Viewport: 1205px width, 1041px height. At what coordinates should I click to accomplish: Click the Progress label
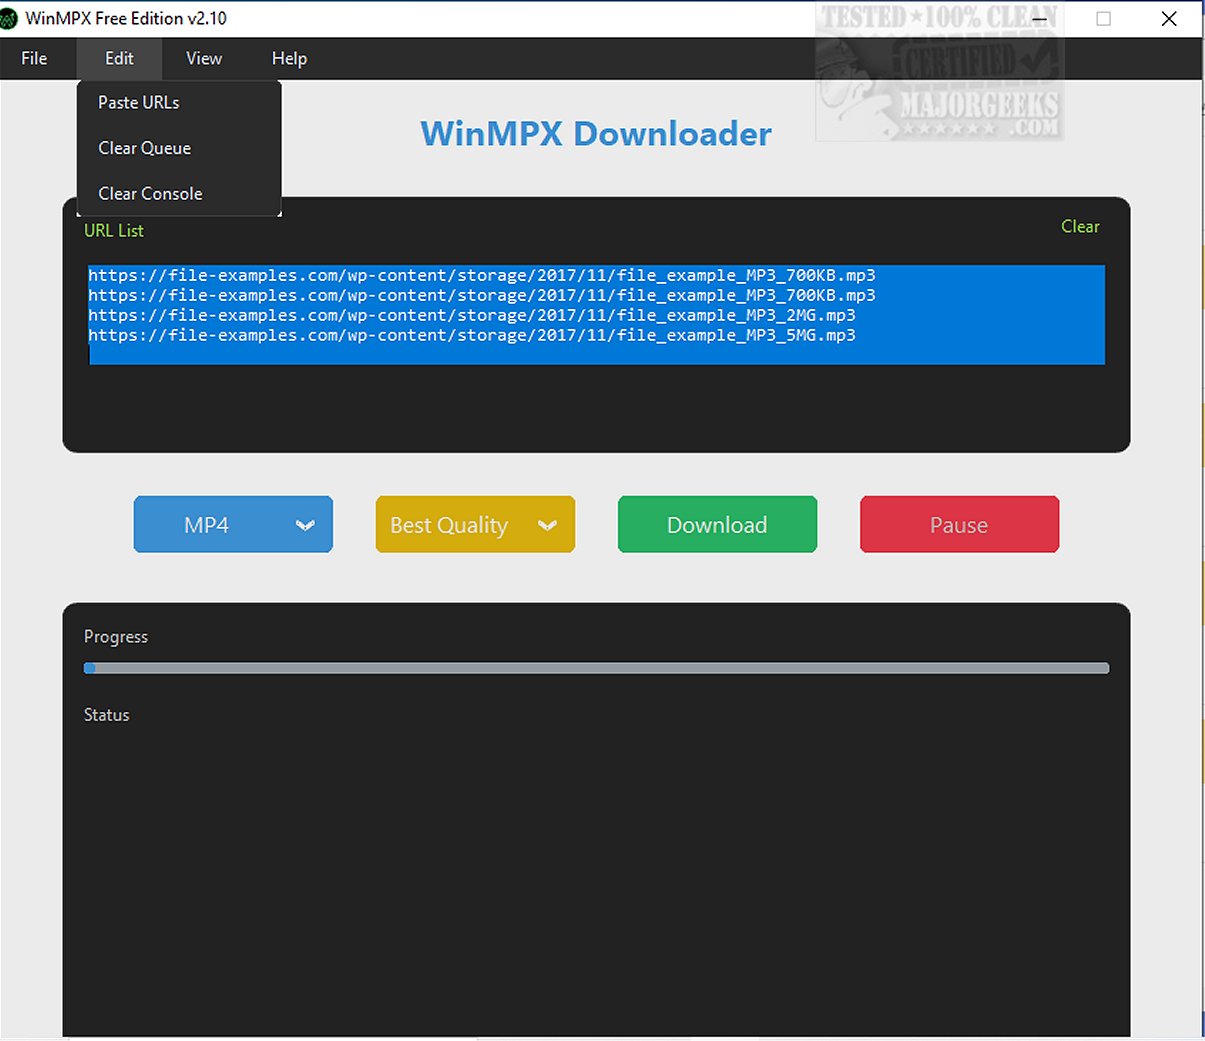coord(116,636)
